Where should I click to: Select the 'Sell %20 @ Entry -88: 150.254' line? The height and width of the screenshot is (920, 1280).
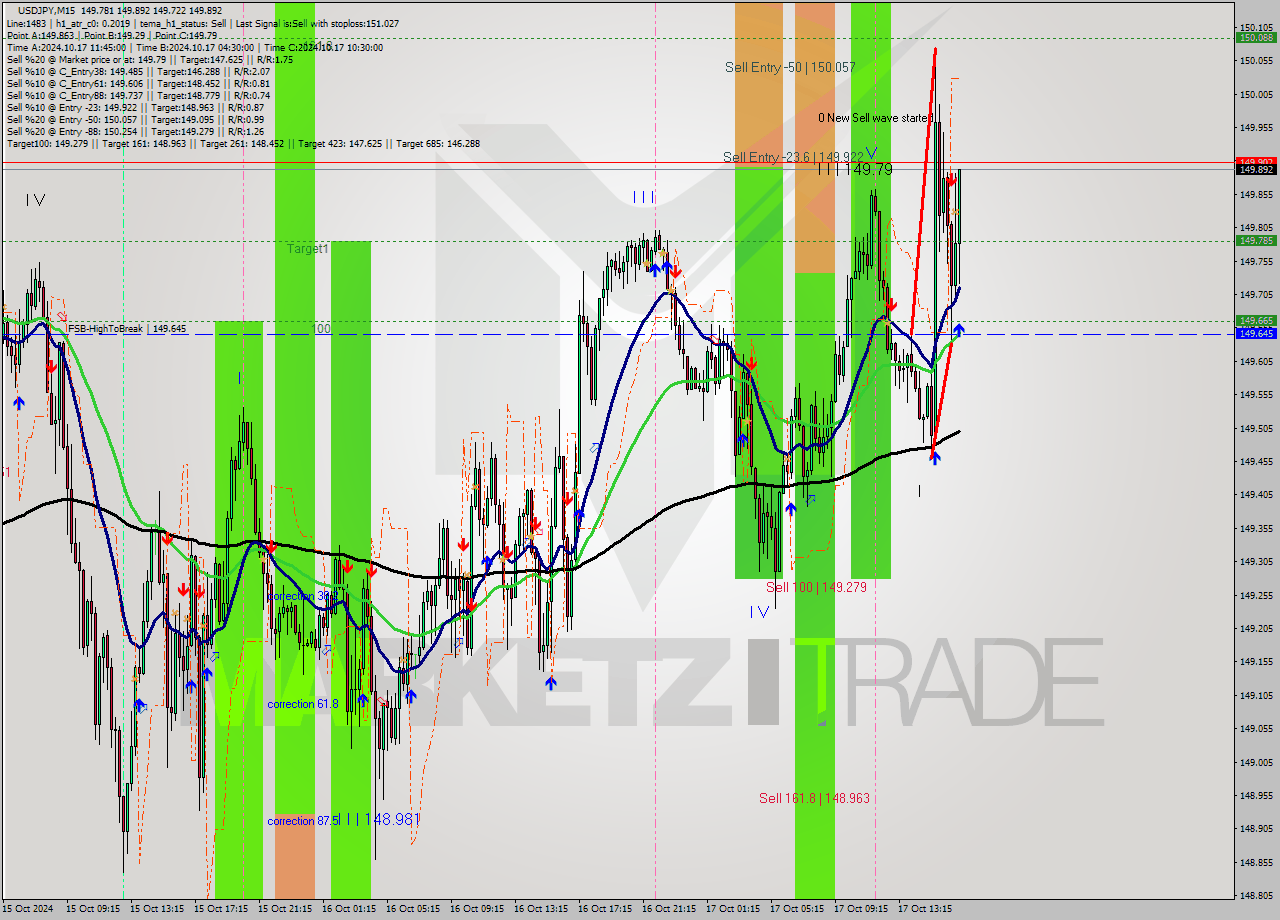[x=135, y=131]
